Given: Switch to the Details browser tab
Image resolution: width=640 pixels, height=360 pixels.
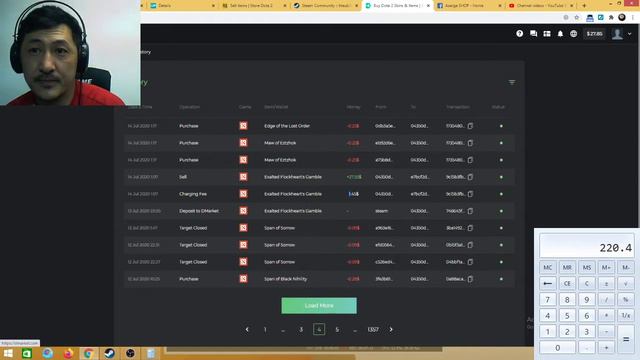Looking at the screenshot, I should [x=182, y=6].
